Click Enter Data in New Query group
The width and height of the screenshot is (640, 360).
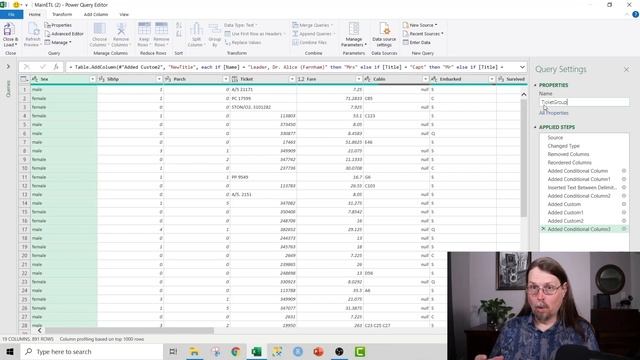click(x=416, y=42)
